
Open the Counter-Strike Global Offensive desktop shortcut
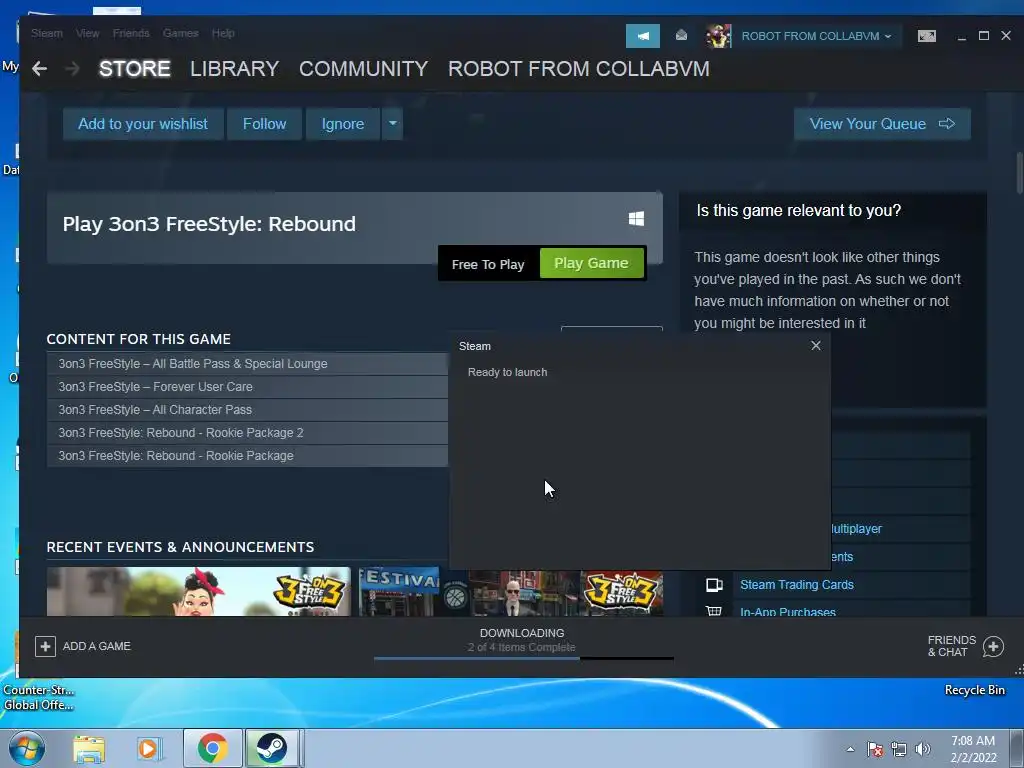point(39,697)
